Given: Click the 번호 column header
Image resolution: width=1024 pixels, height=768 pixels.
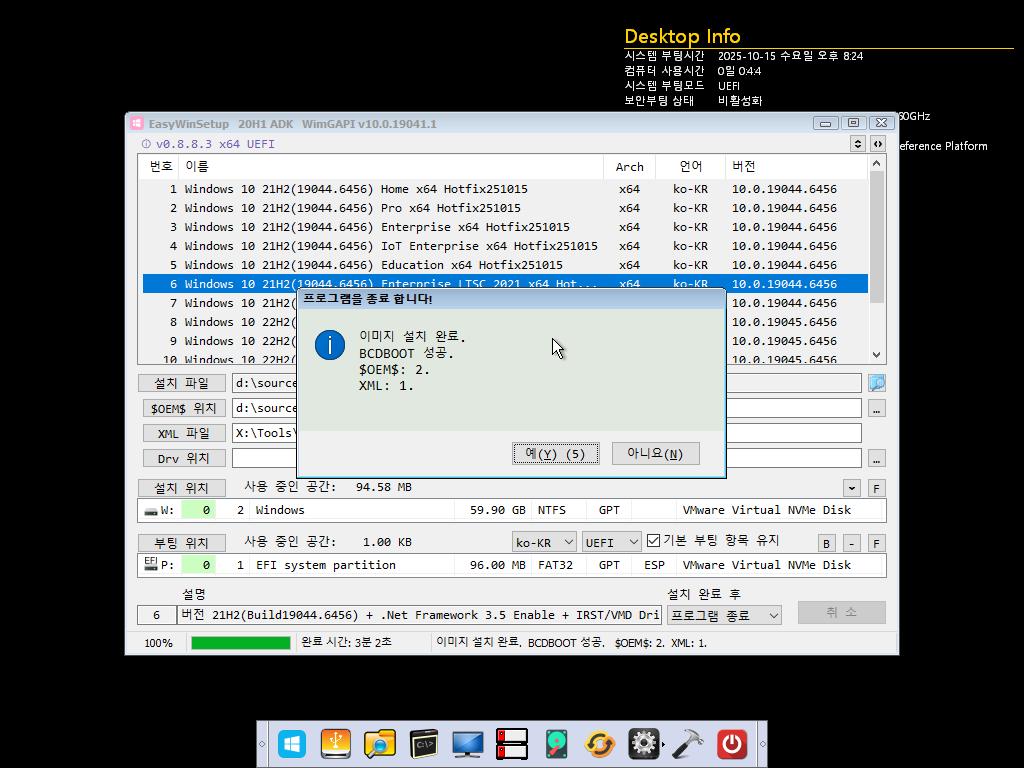Looking at the screenshot, I should click(160, 167).
